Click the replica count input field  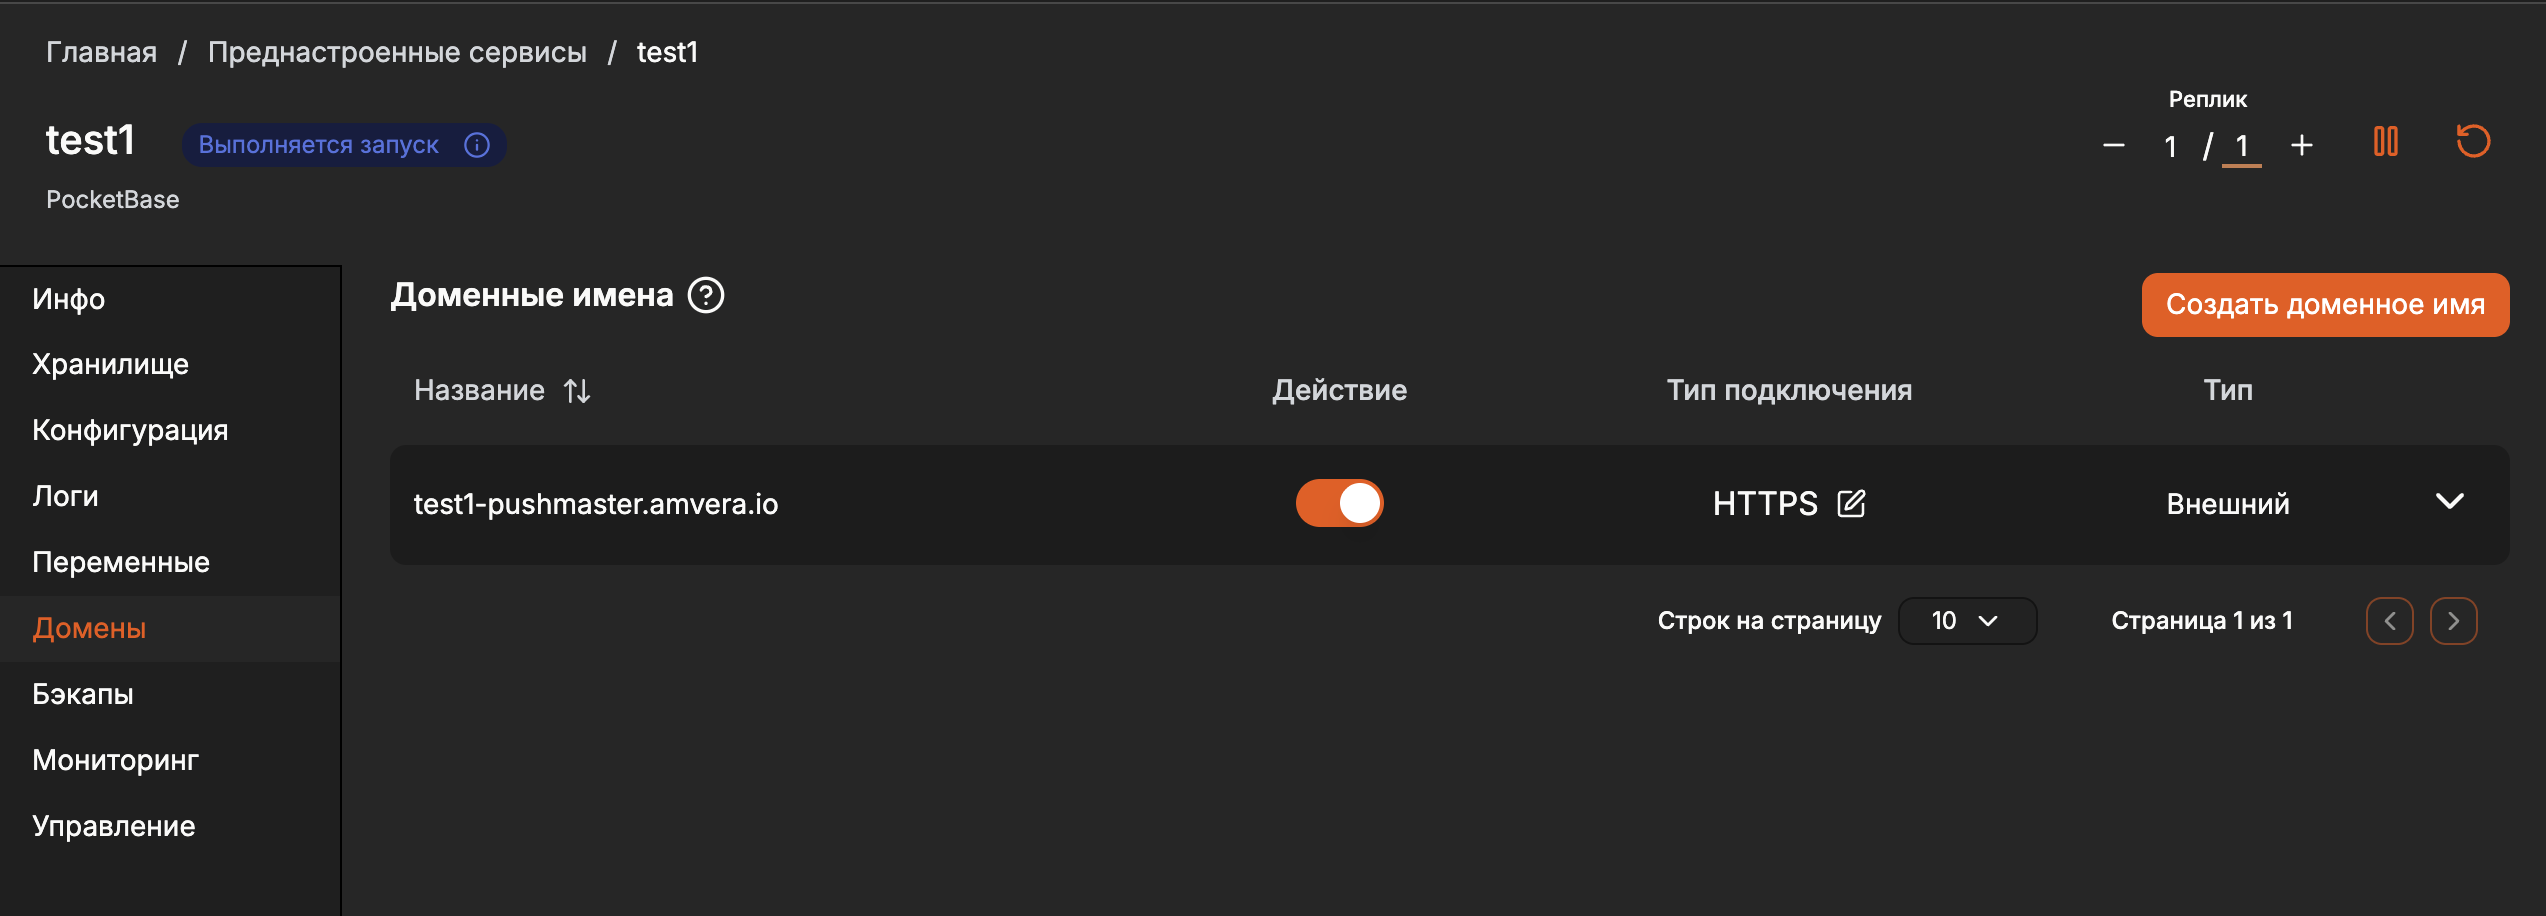2242,147
